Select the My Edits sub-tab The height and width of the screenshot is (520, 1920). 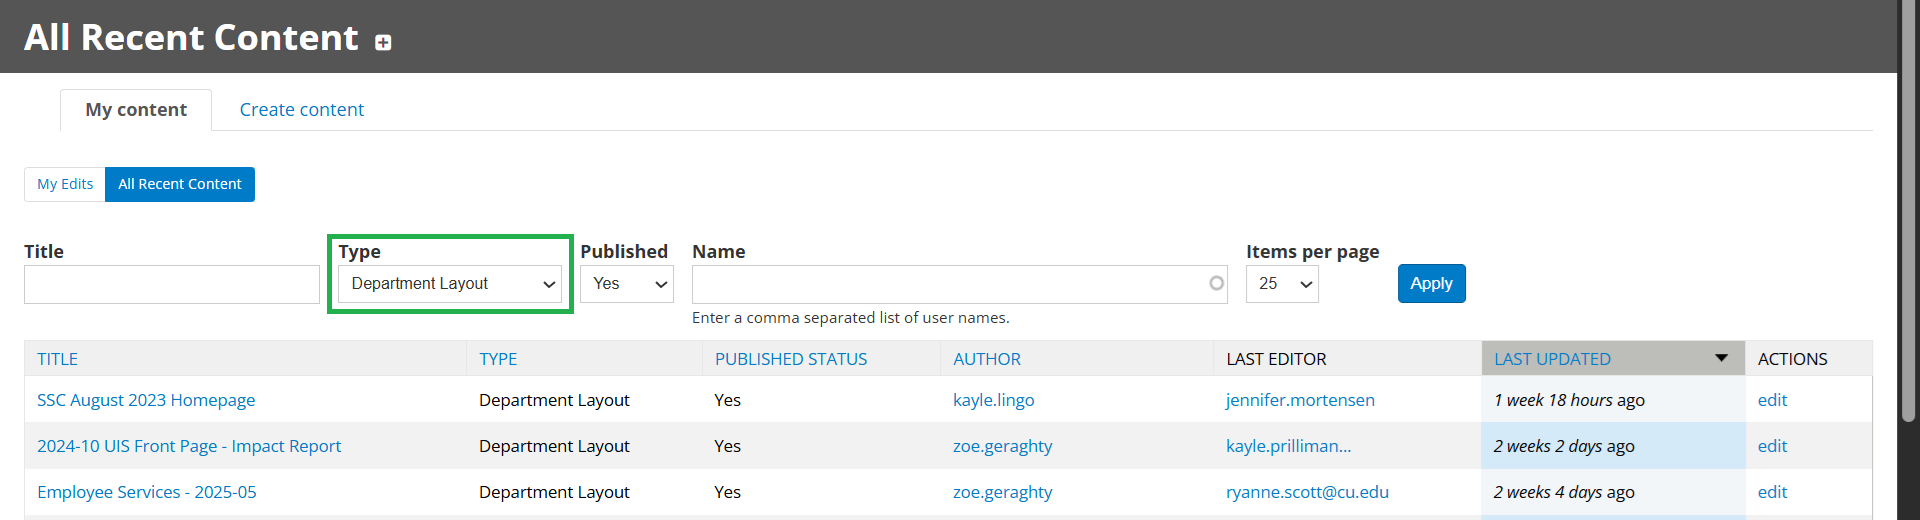click(65, 184)
